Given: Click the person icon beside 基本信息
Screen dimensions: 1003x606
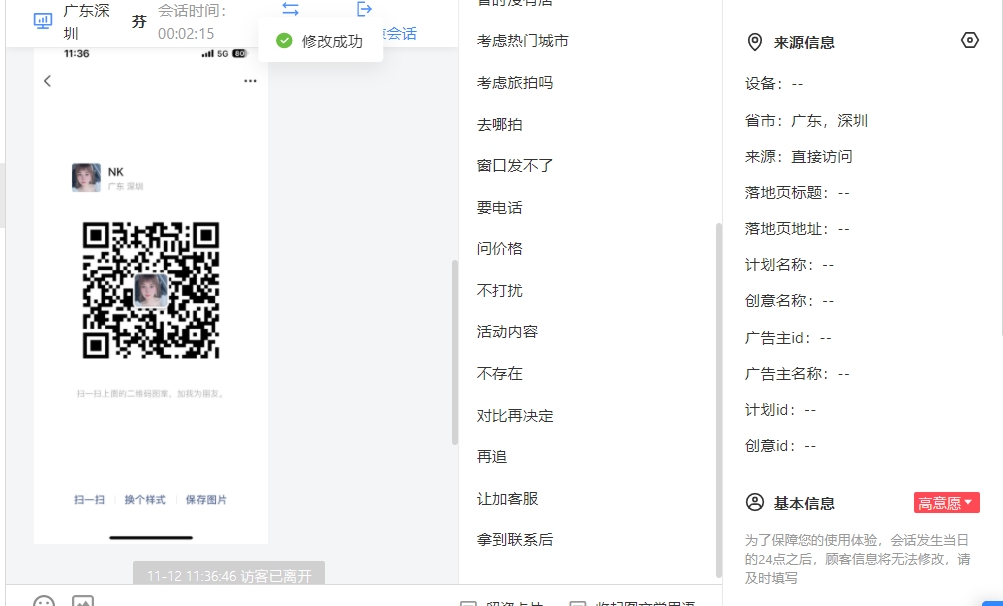Looking at the screenshot, I should point(755,502).
